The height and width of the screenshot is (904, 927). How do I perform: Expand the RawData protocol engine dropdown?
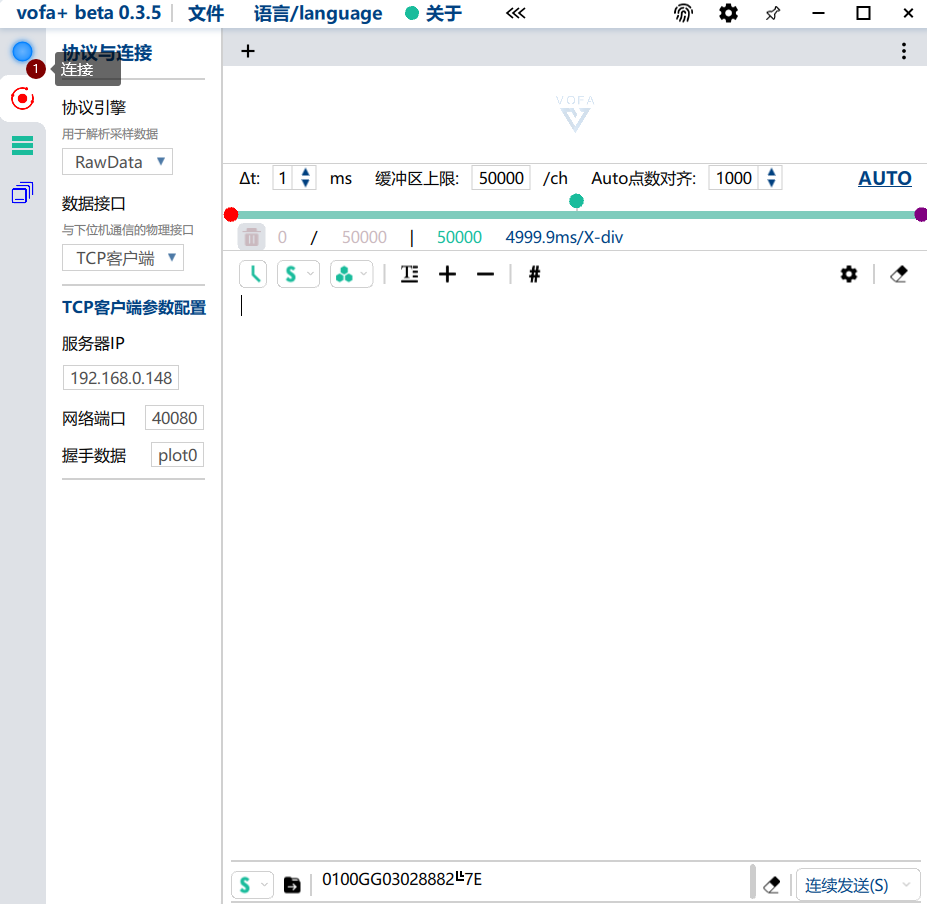pyautogui.click(x=117, y=162)
